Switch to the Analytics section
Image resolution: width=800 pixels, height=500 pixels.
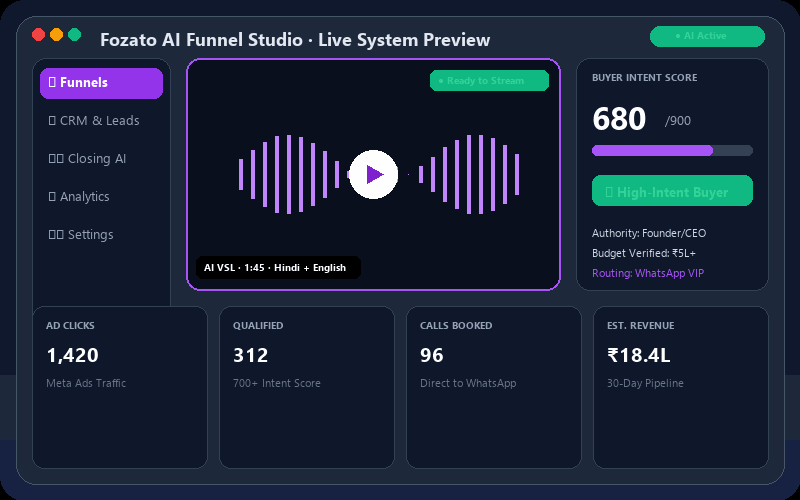coord(79,197)
